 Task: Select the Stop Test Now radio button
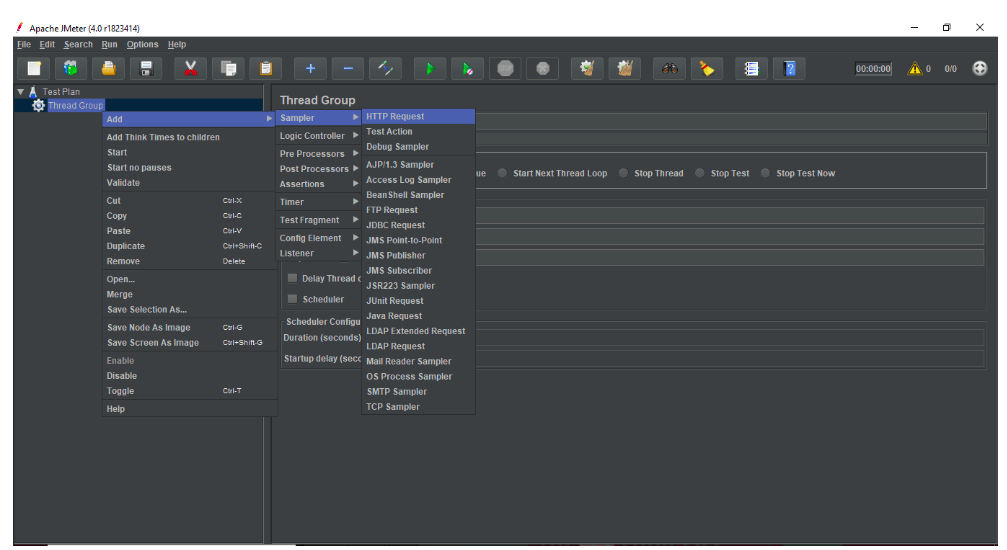click(x=766, y=173)
